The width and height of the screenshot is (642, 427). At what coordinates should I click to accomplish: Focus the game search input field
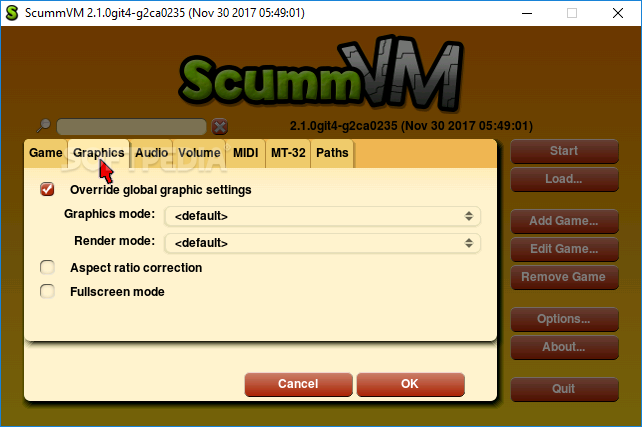click(131, 127)
